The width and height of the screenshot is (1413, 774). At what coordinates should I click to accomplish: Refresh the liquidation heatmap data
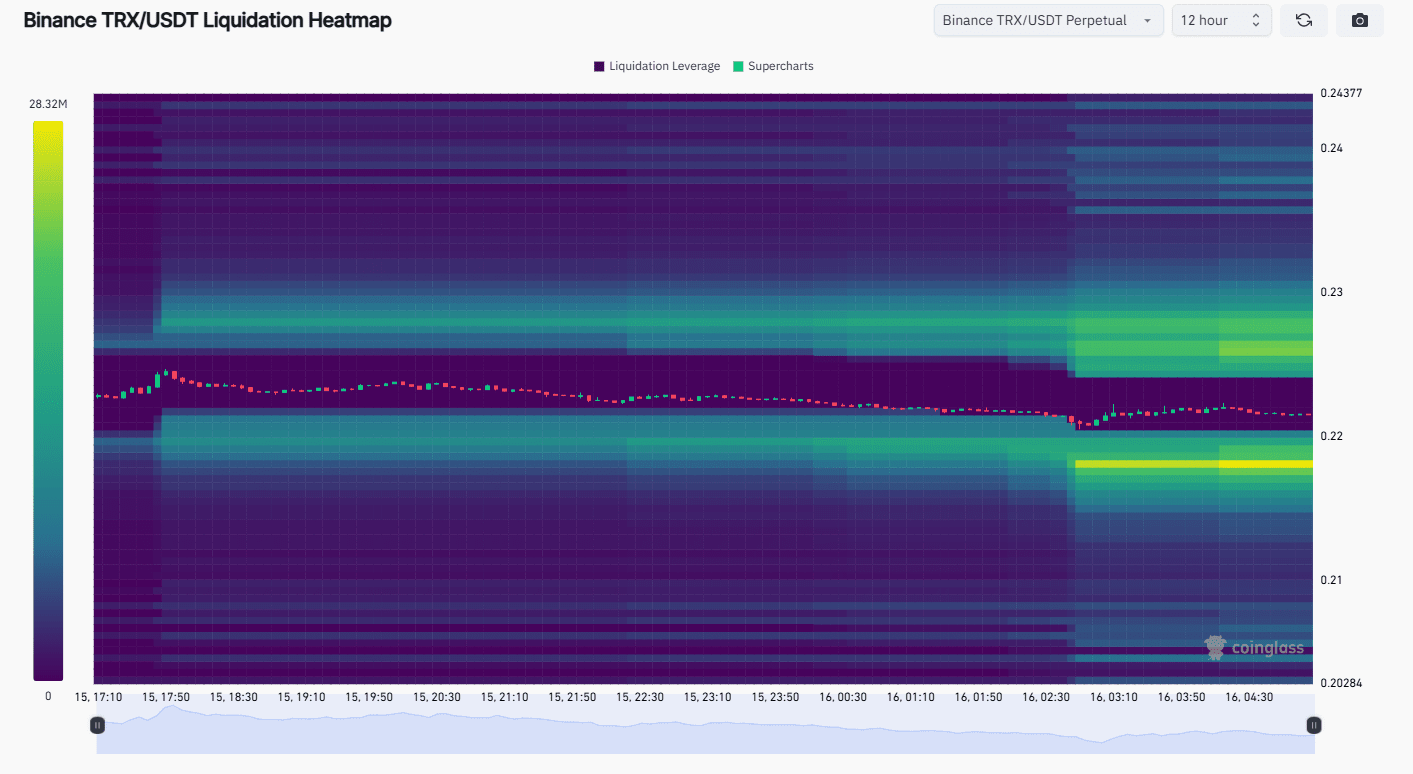(1304, 20)
